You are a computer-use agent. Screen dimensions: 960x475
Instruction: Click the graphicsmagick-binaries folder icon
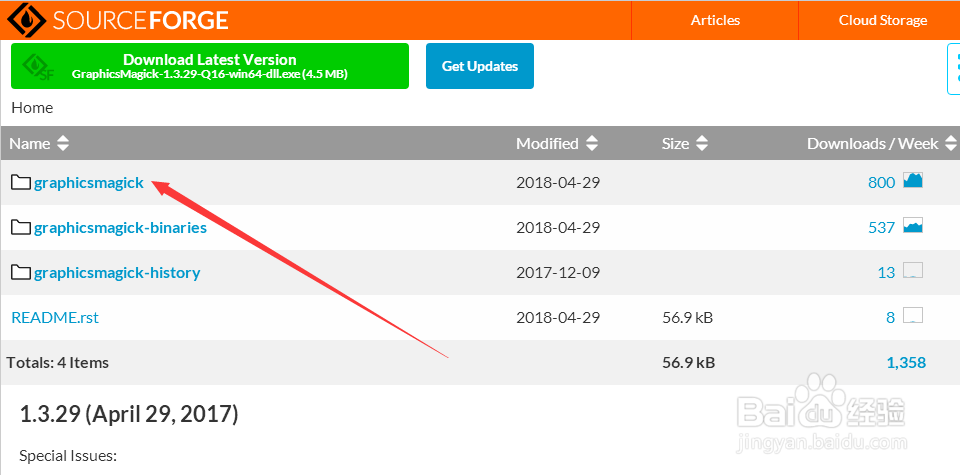click(x=21, y=227)
